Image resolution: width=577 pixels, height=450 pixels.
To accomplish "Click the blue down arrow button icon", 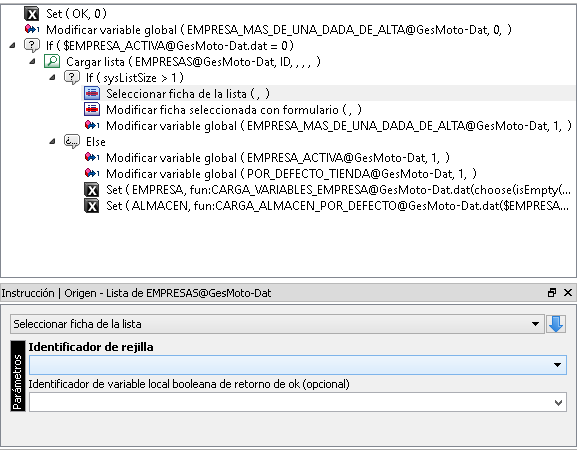I will coord(556,324).
